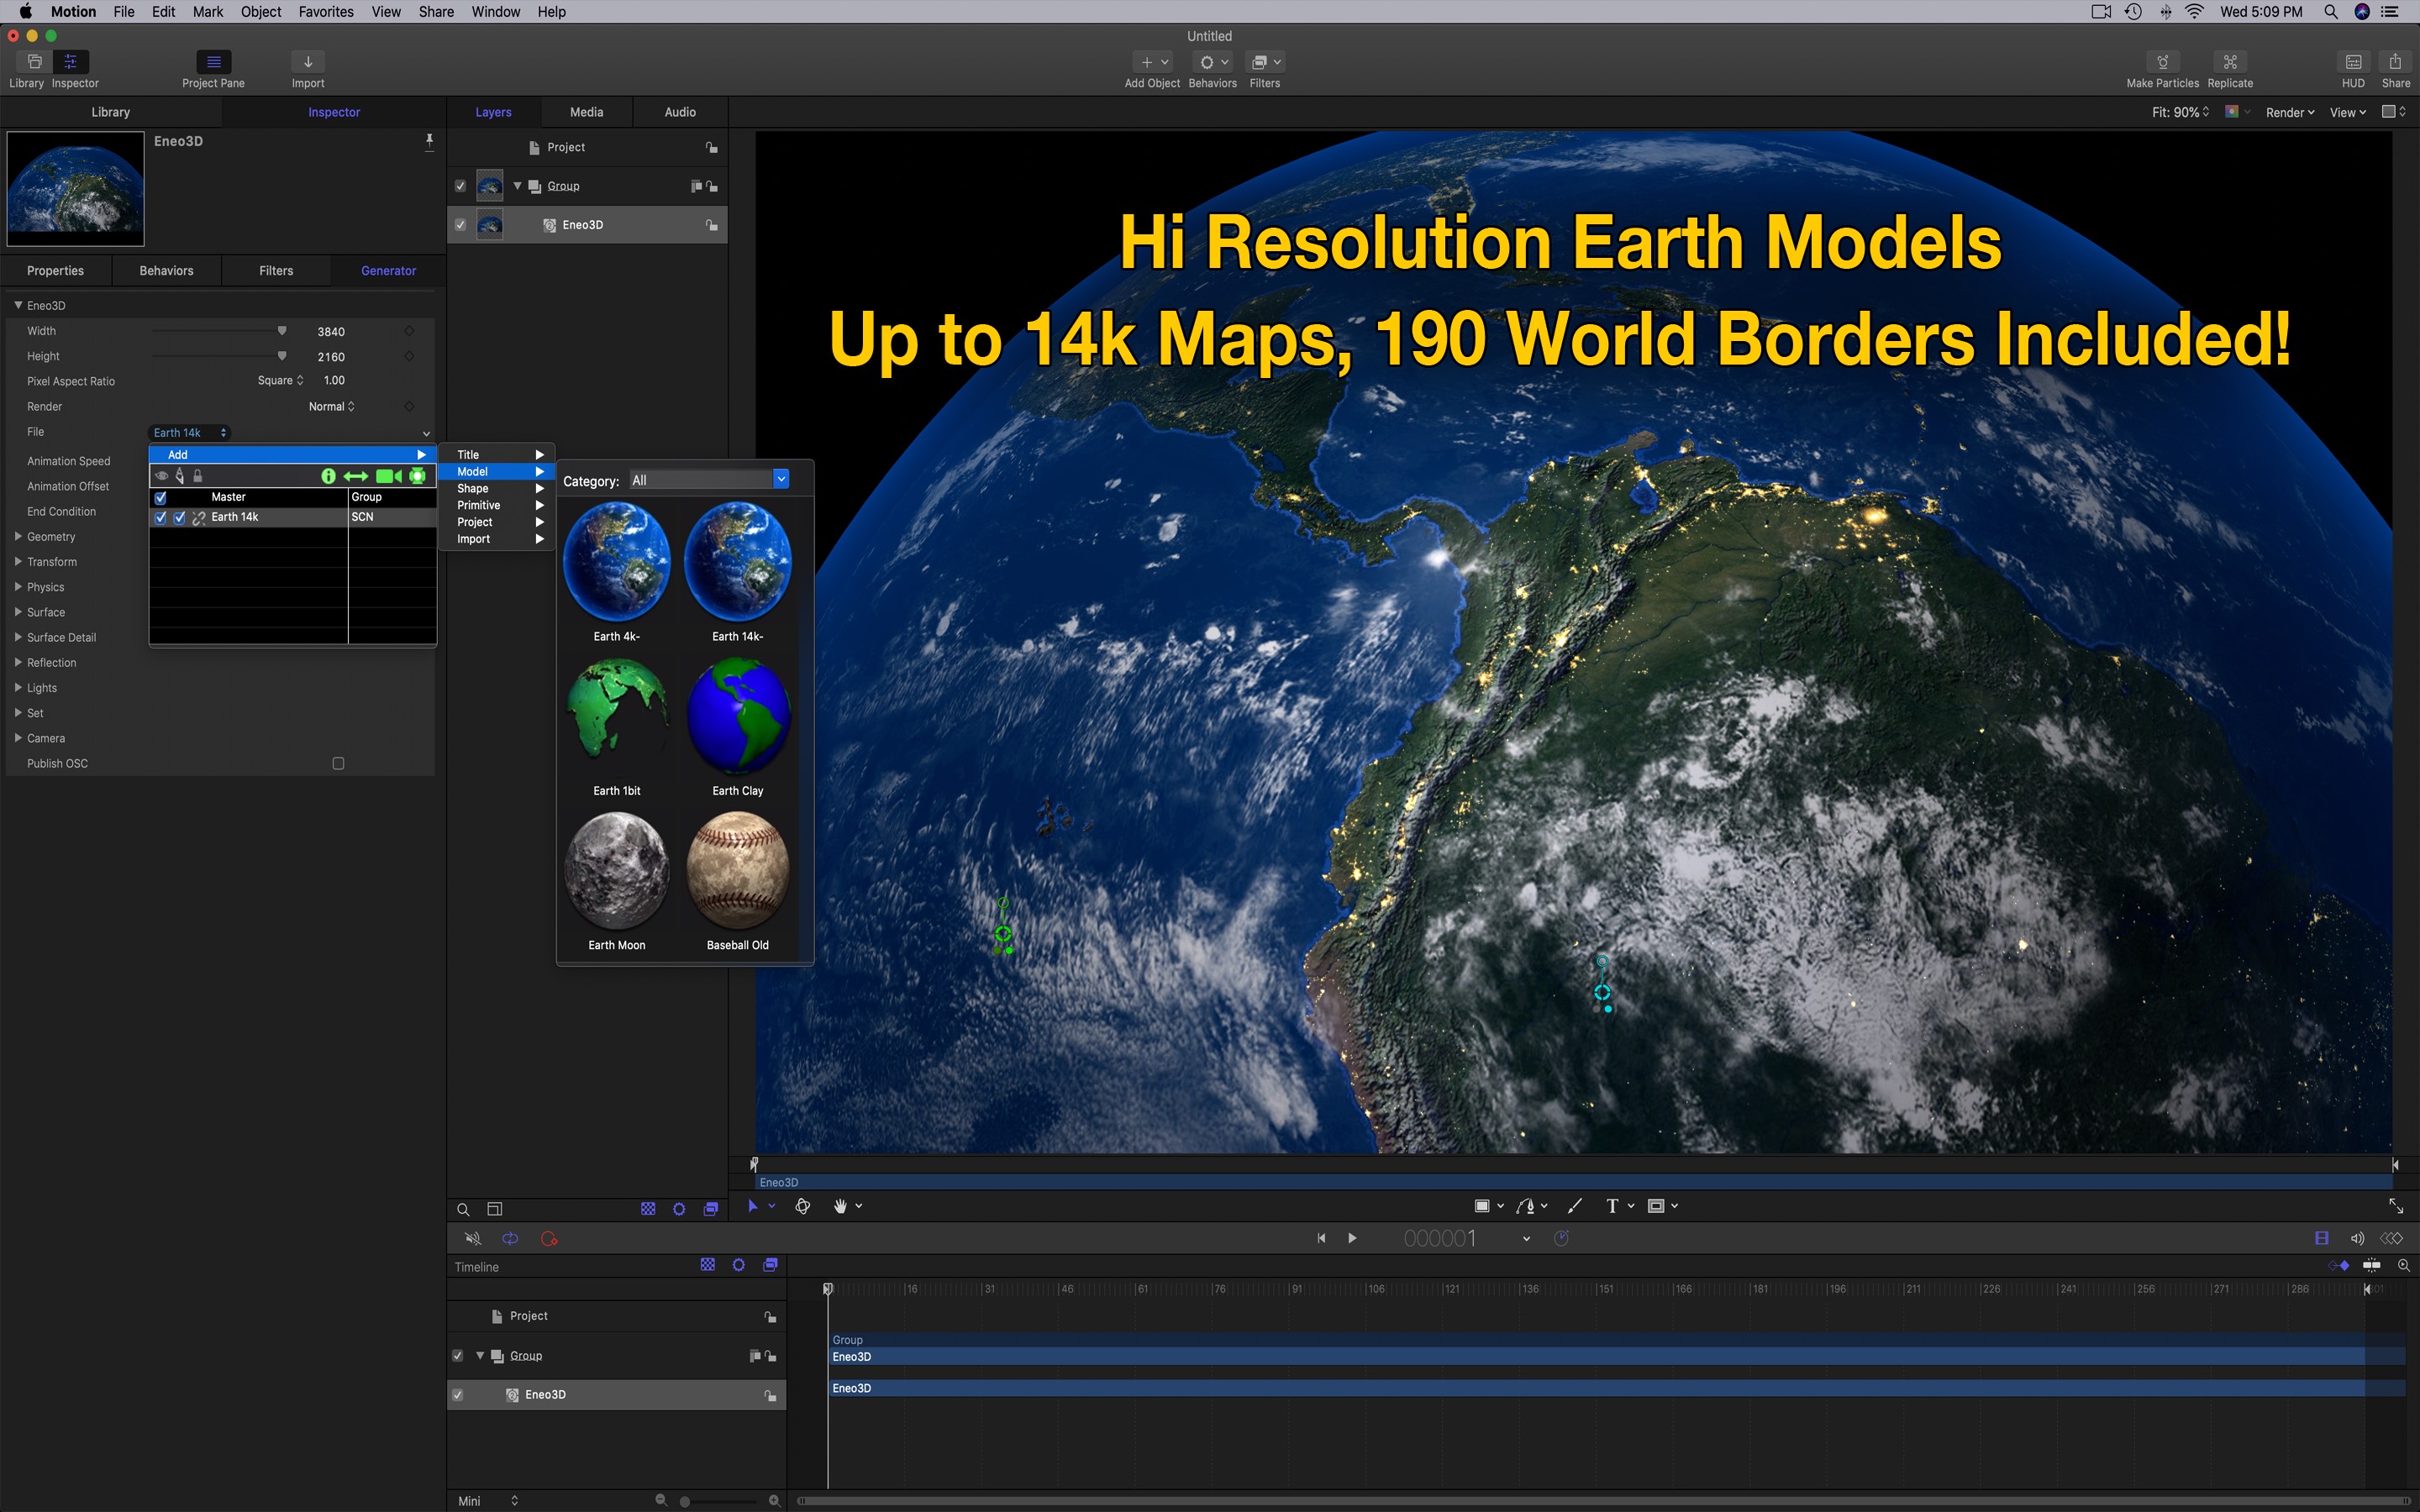The image size is (2420, 1512).
Task: Select the 3D Transform tool
Action: (x=802, y=1206)
